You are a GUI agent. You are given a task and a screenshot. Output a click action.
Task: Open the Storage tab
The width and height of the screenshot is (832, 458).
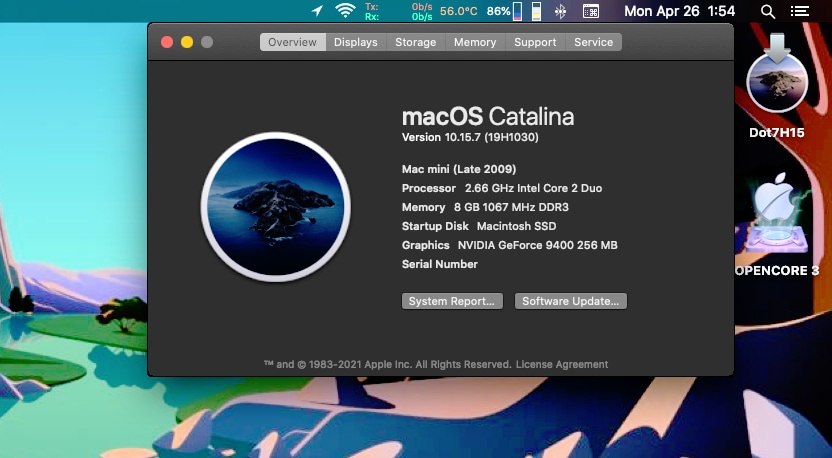415,42
